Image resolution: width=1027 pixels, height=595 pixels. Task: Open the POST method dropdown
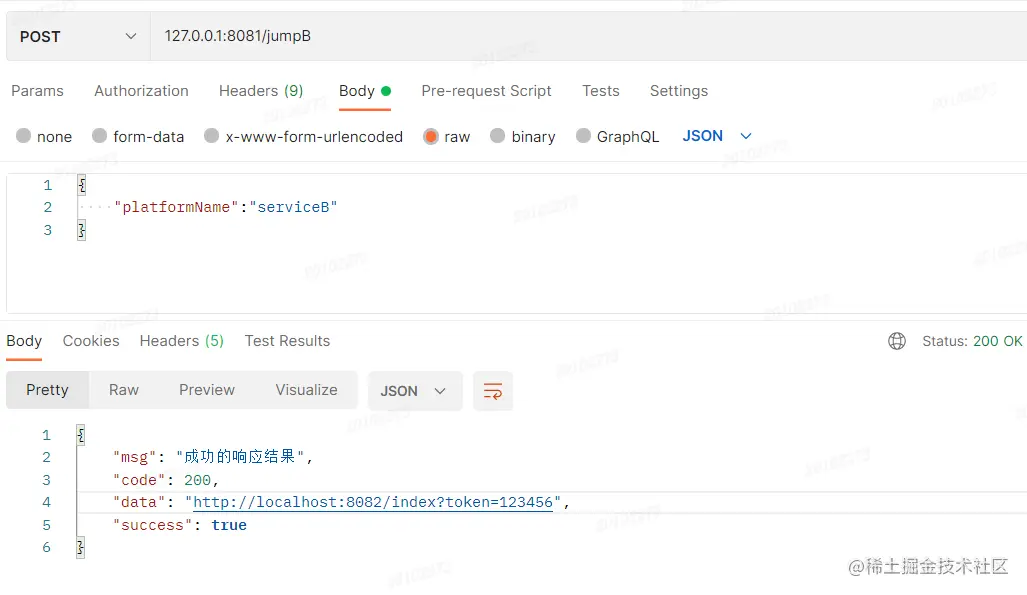click(x=78, y=37)
